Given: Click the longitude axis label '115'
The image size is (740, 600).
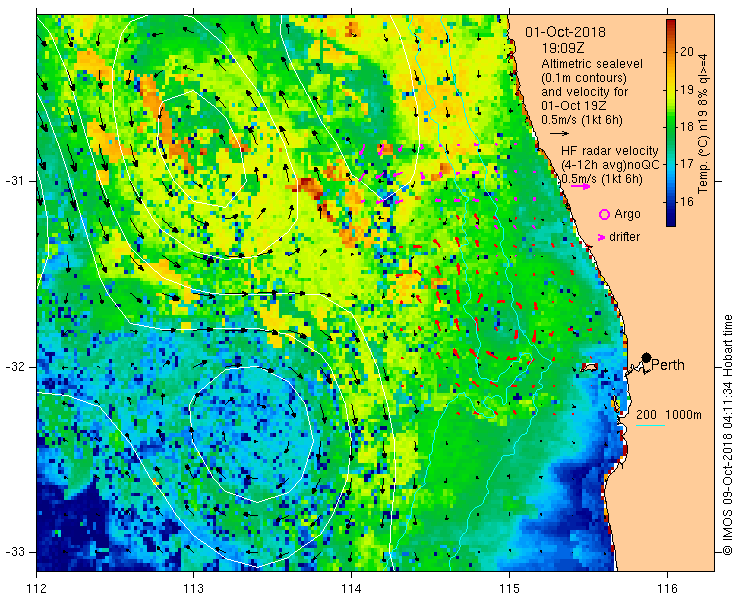Looking at the screenshot, I should click(x=509, y=588).
